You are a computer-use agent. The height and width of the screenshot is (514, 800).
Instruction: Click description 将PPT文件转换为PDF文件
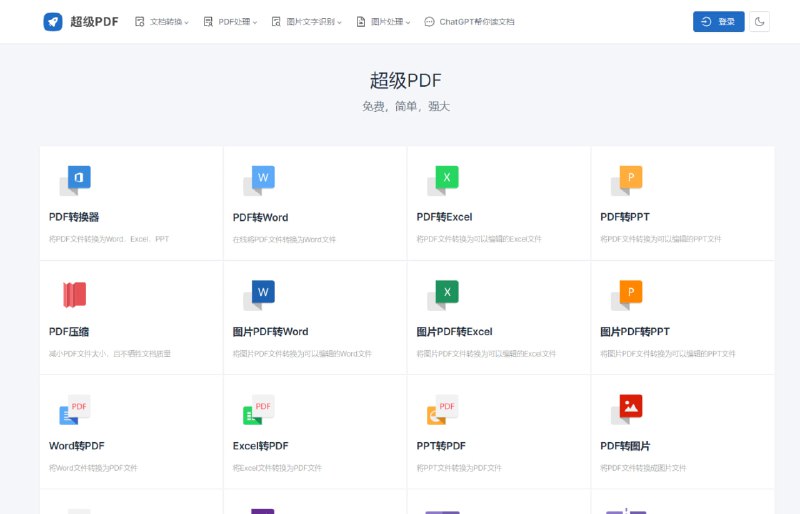tap(459, 468)
